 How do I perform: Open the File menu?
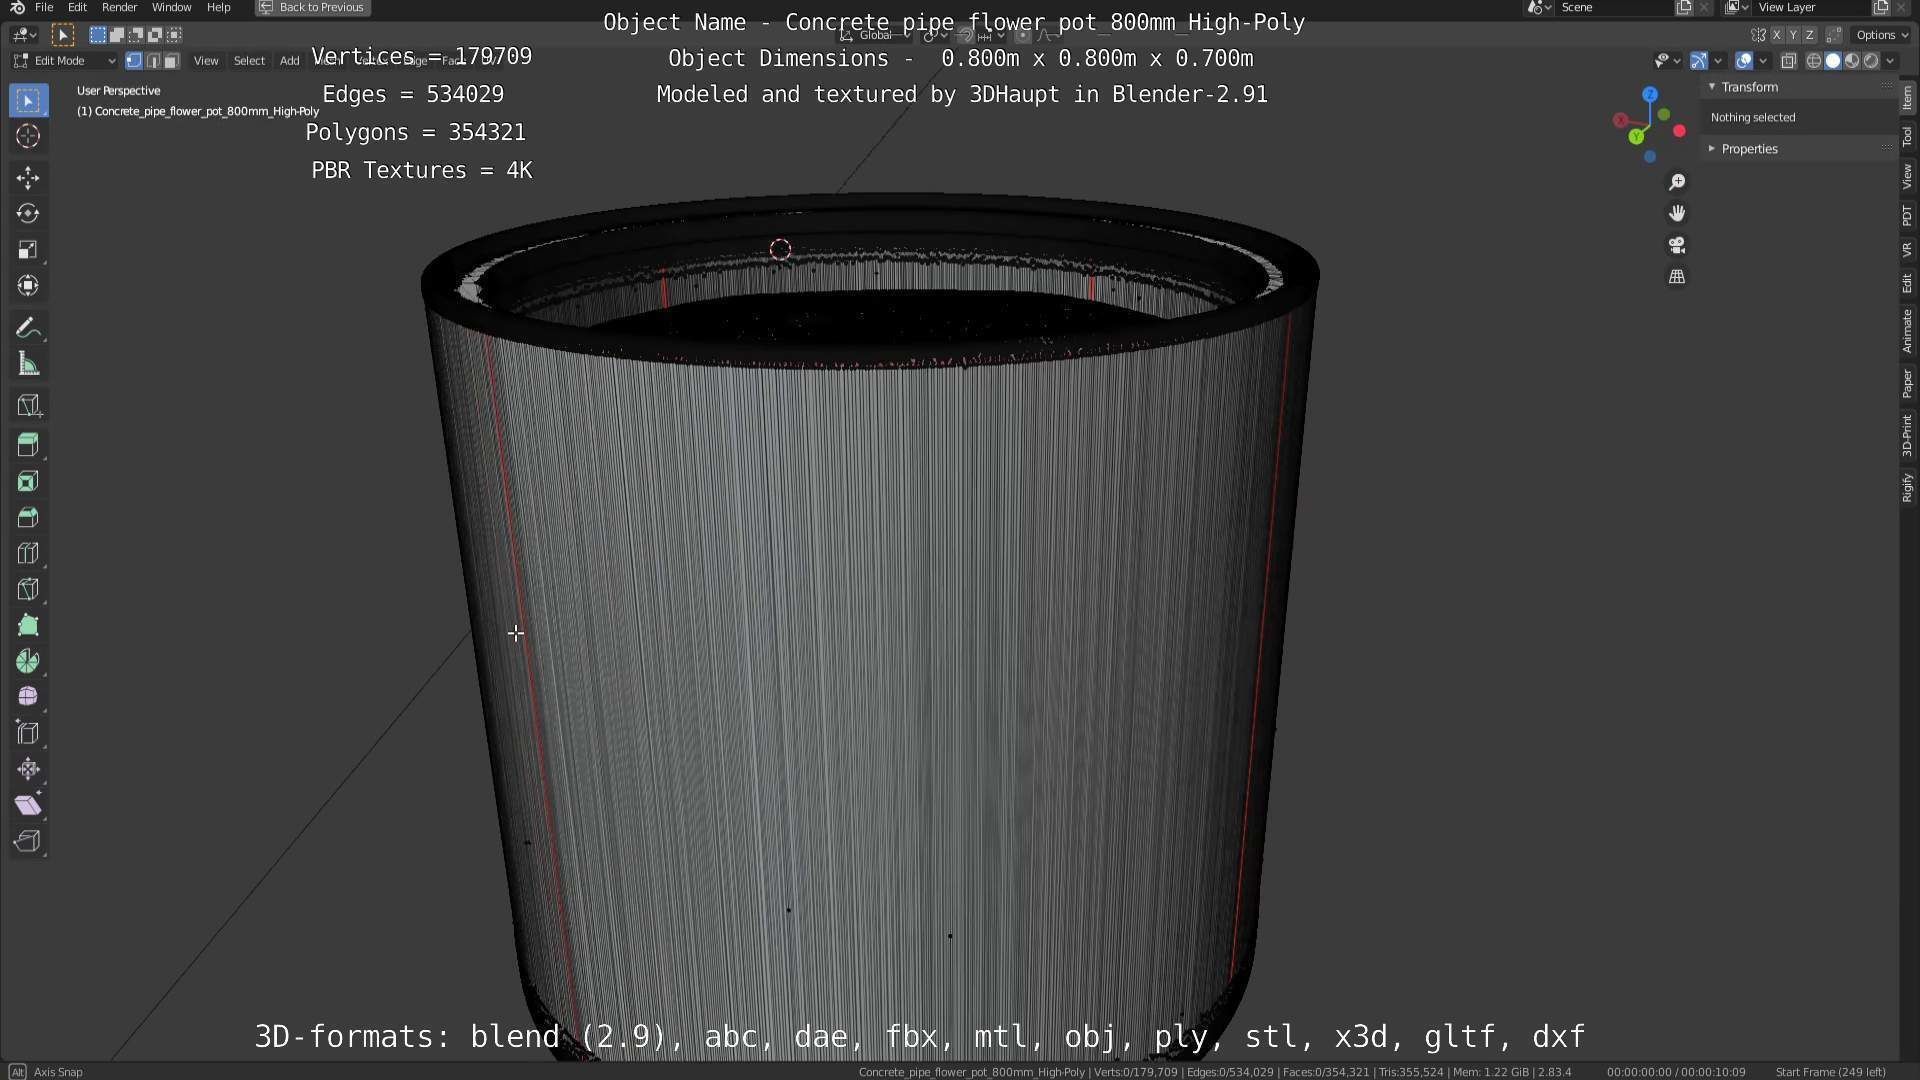[x=44, y=7]
